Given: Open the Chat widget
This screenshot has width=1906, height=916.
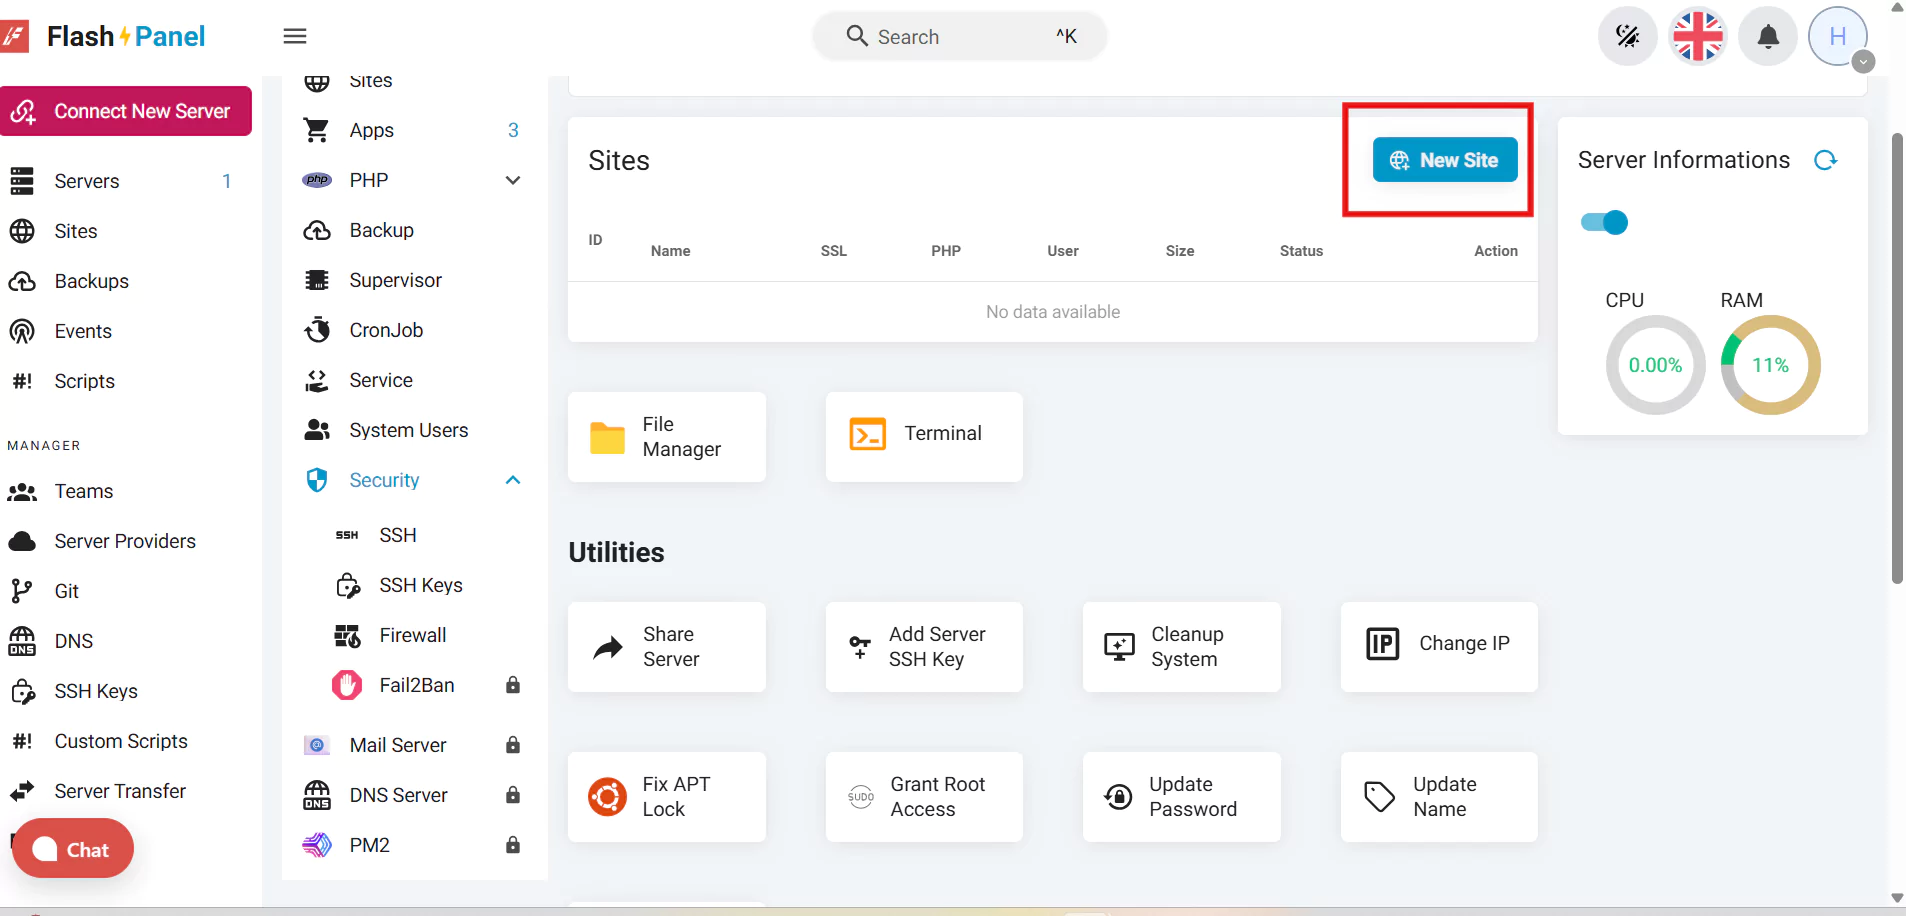Looking at the screenshot, I should (x=73, y=849).
